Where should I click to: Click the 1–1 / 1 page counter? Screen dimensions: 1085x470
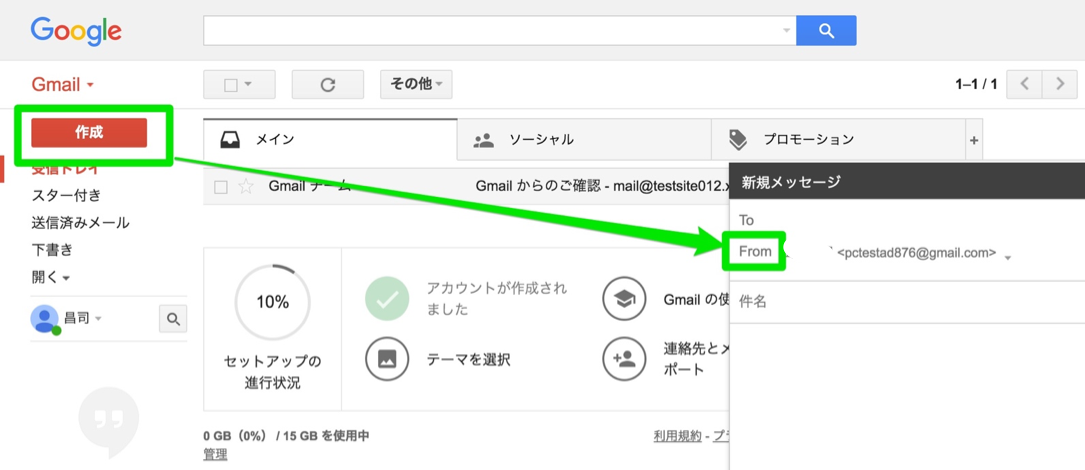[x=976, y=84]
